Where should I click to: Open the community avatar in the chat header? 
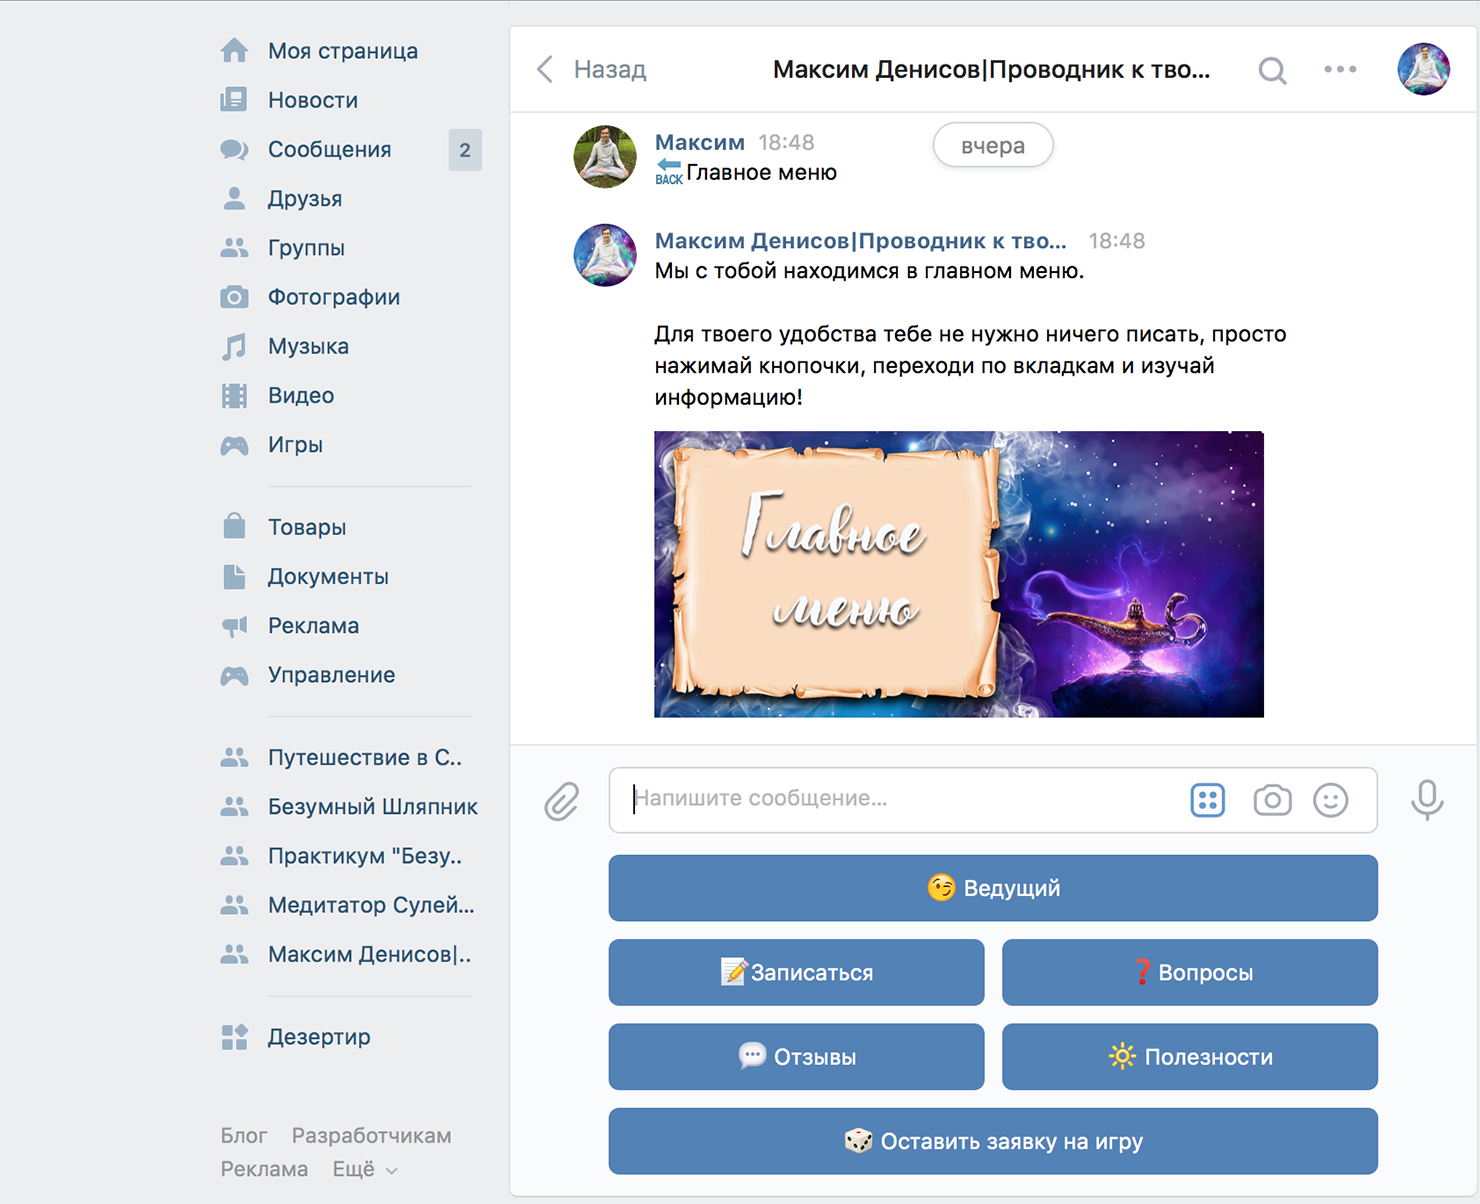pyautogui.click(x=1423, y=69)
